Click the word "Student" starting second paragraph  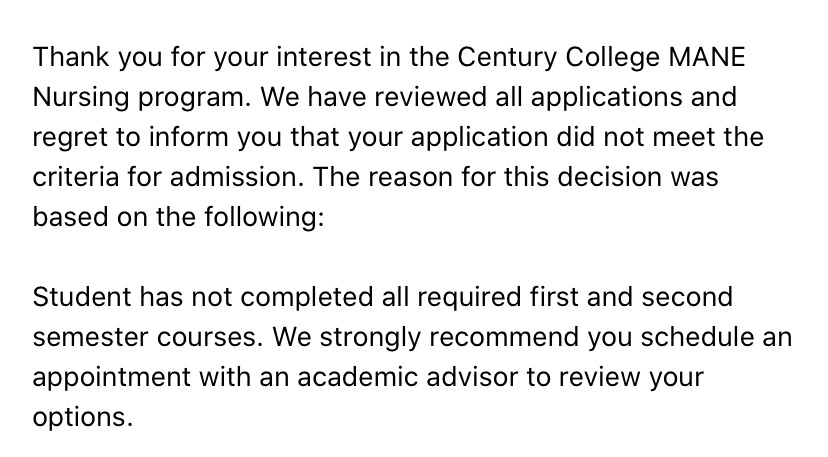82,297
